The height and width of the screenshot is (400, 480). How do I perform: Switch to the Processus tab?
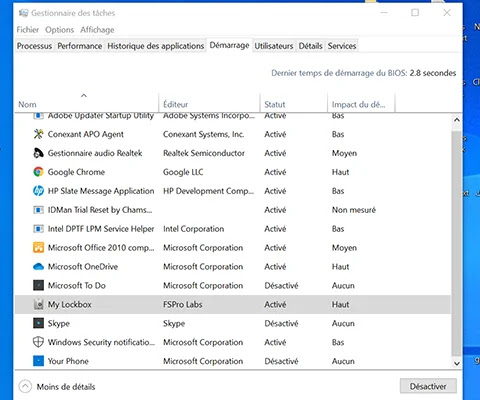coord(34,46)
